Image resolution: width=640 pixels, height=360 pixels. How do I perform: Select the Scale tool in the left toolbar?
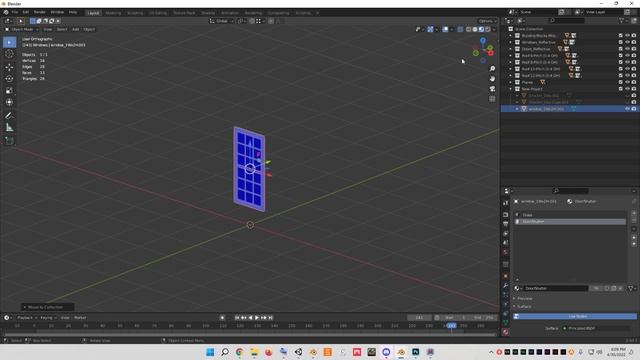9,90
